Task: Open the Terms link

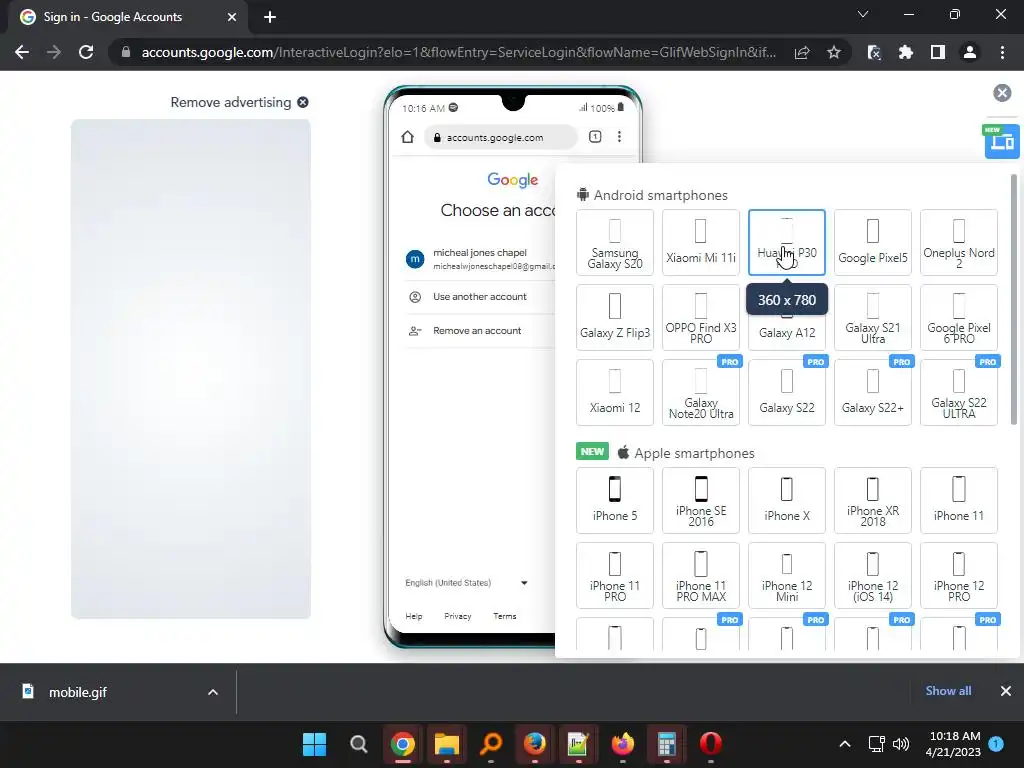Action: tap(505, 616)
